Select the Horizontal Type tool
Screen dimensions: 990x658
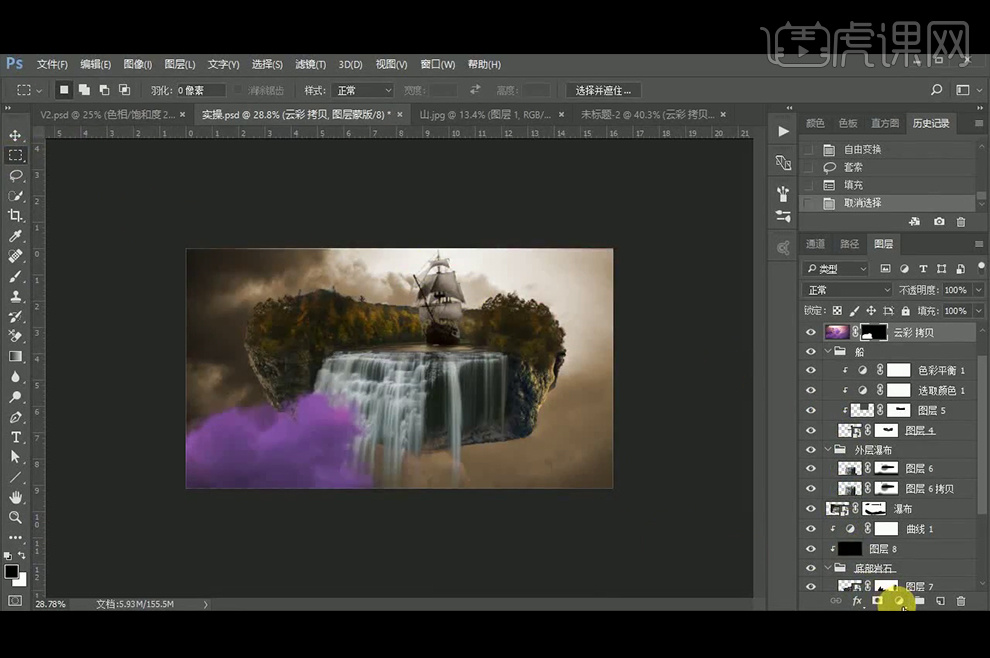[x=15, y=437]
